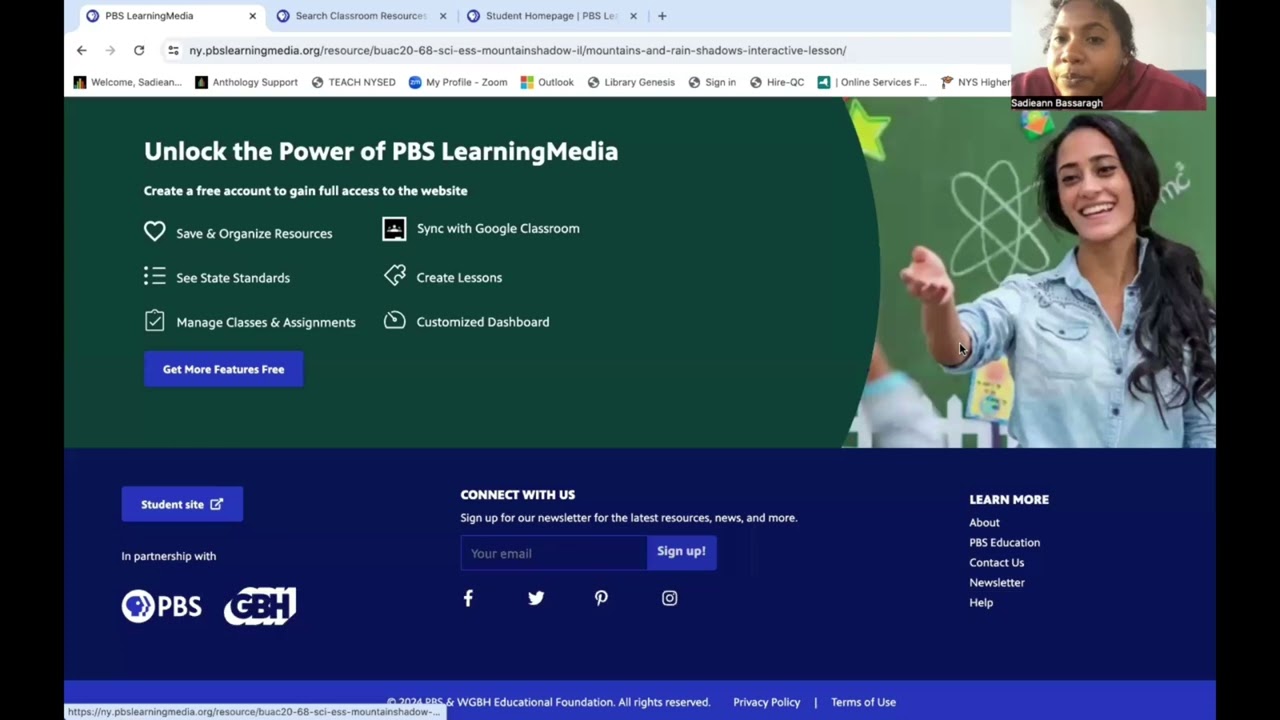Focus the Your email input field

coord(554,553)
